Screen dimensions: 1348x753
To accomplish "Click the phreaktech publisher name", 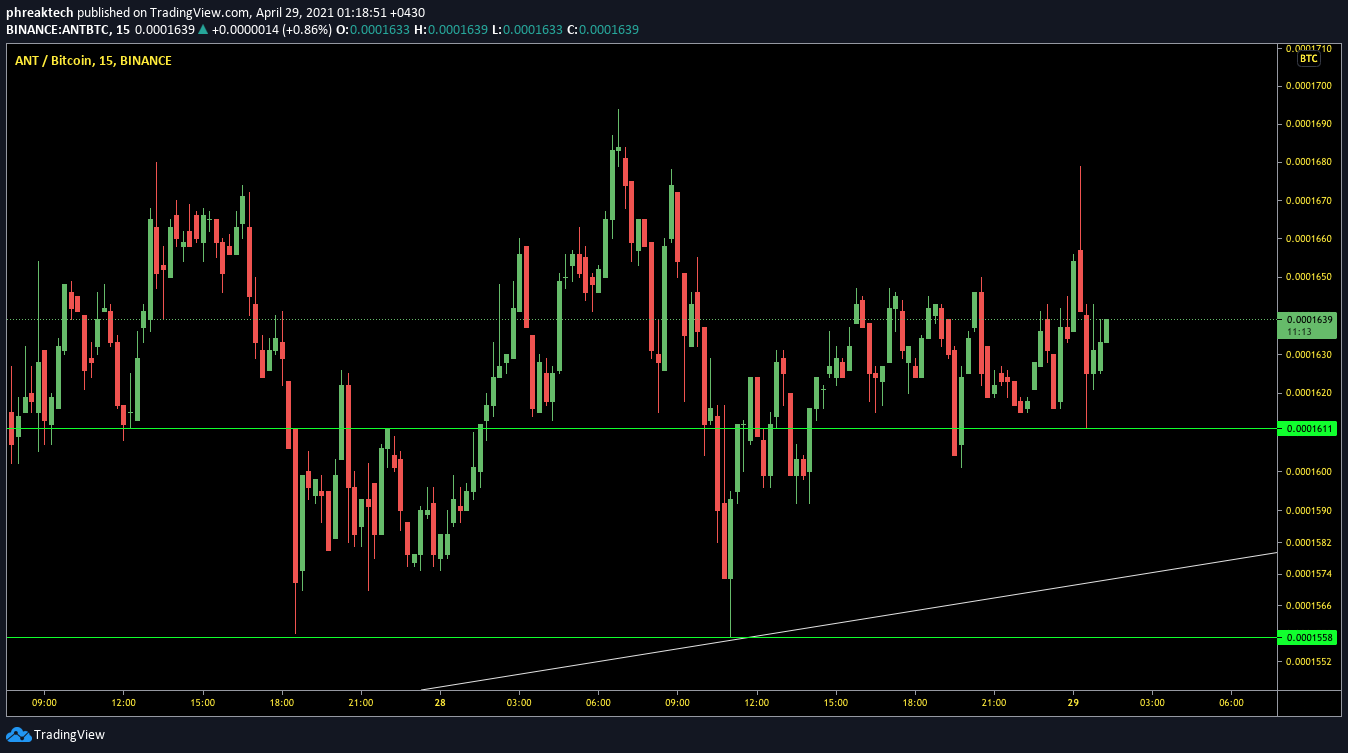I will point(39,12).
